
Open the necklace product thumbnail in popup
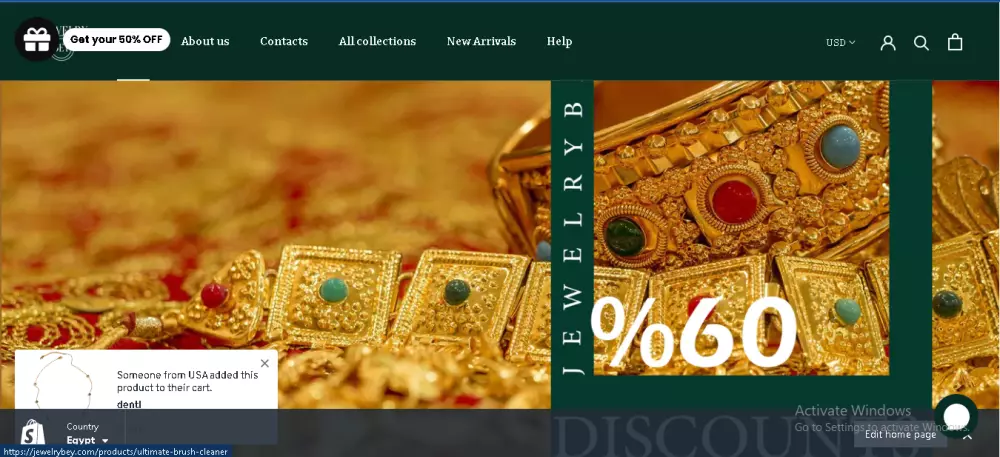[63, 381]
